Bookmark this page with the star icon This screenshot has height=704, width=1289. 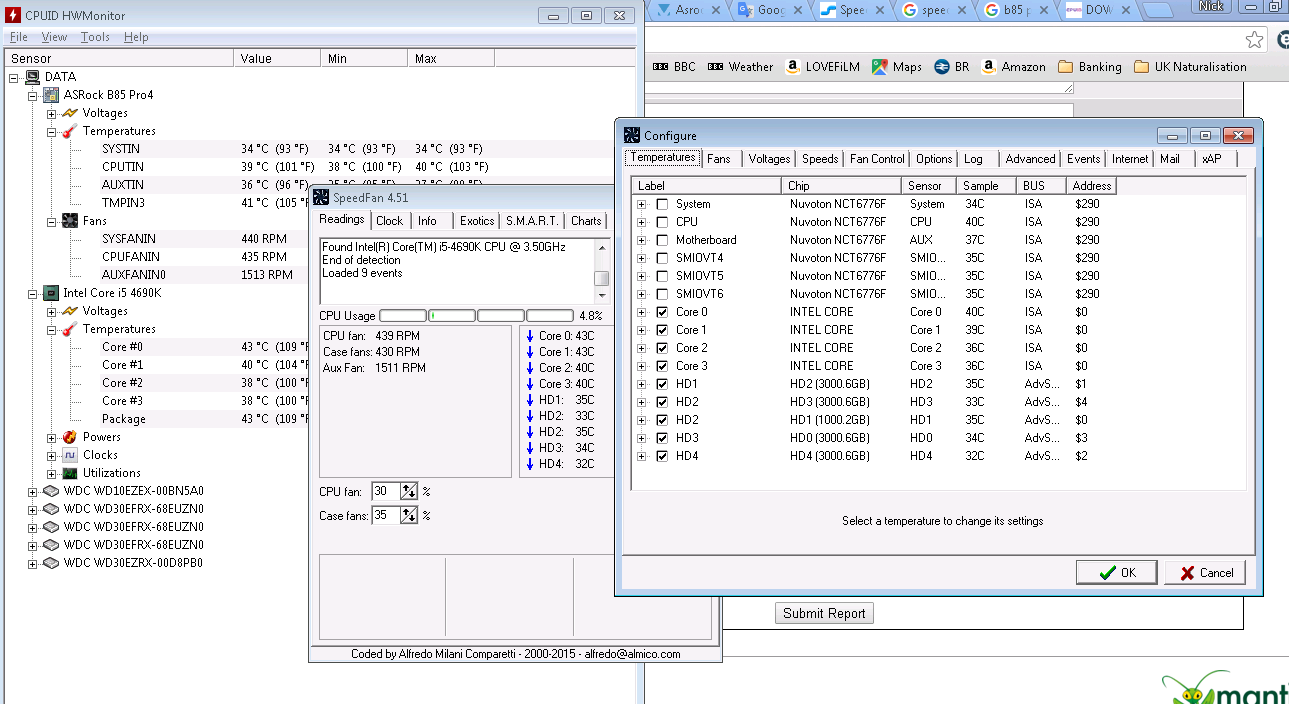tap(1255, 39)
